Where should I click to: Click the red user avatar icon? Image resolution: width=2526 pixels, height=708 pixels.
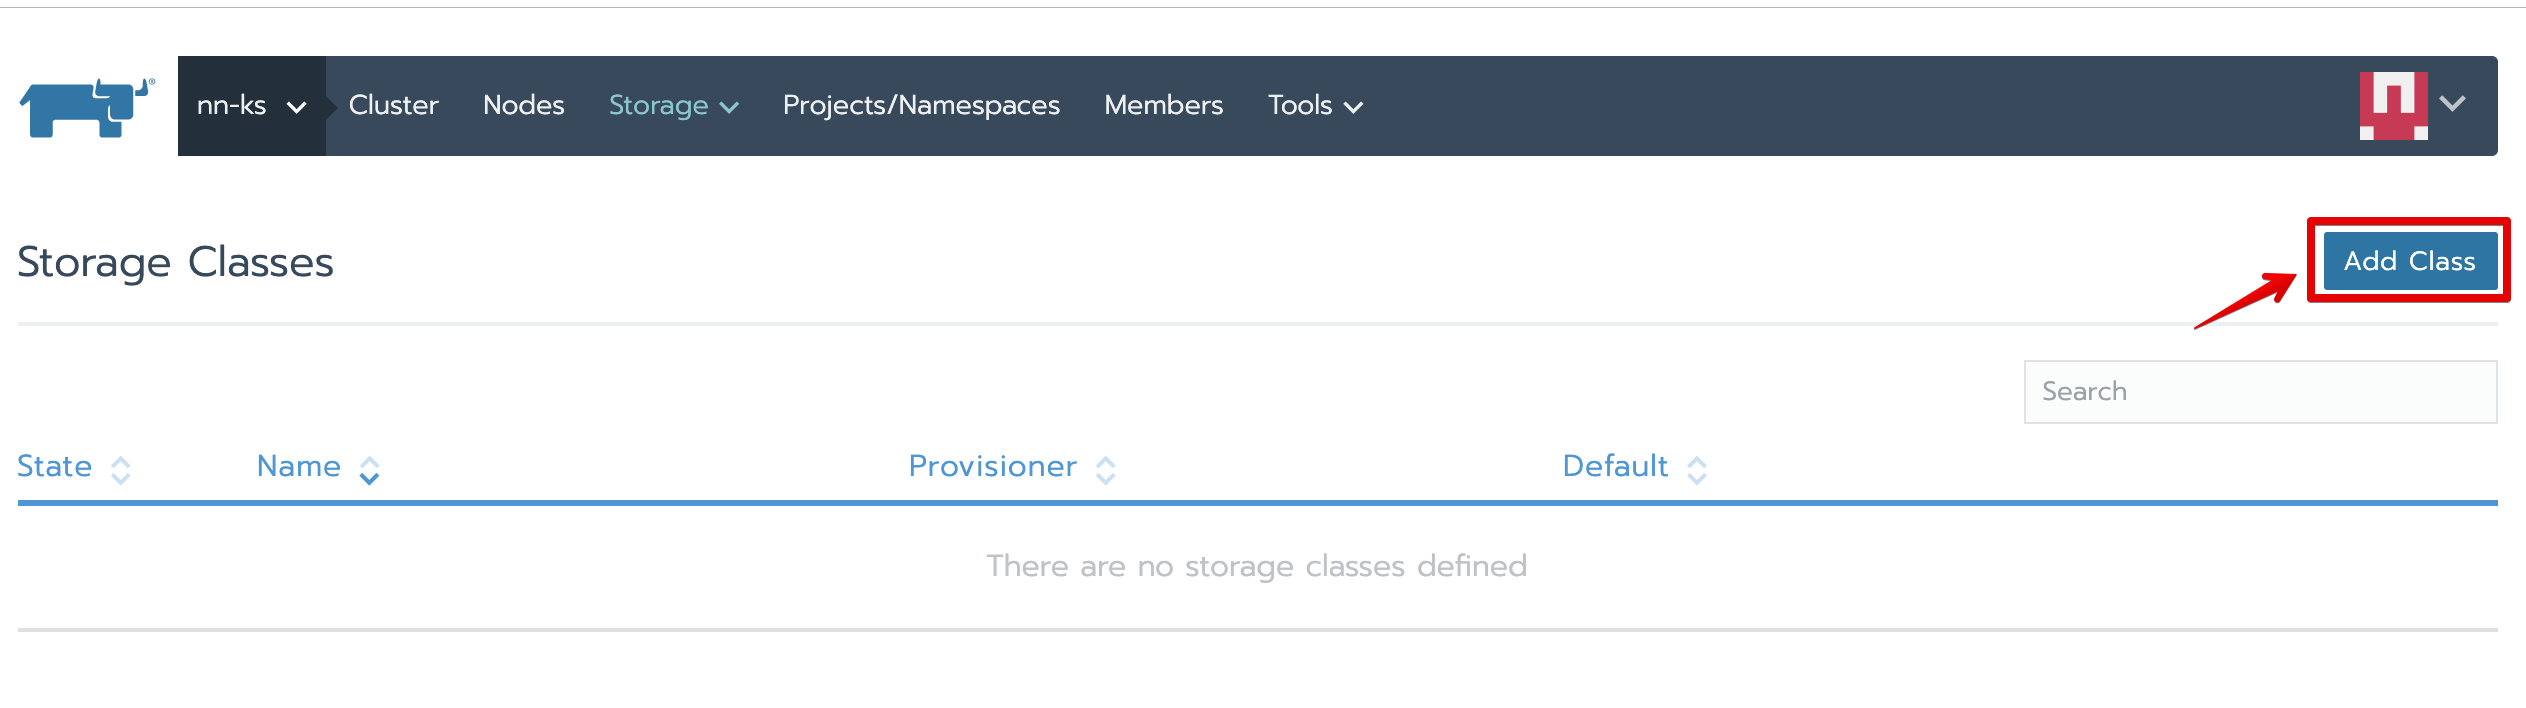pyautogui.click(x=2393, y=105)
